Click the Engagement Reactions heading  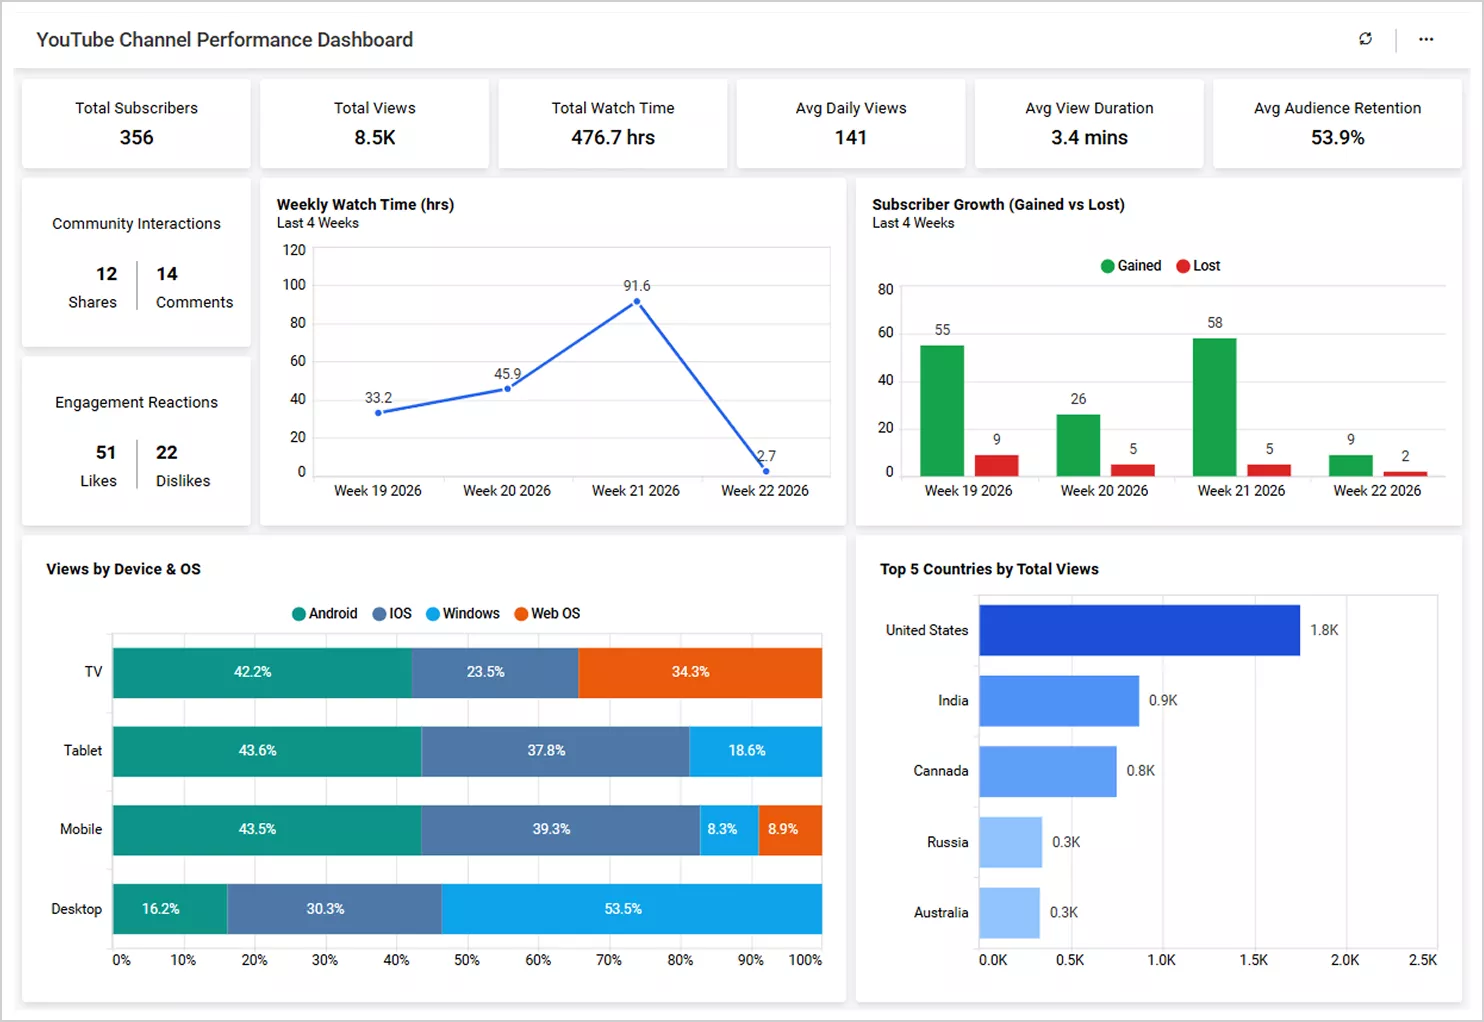[136, 402]
